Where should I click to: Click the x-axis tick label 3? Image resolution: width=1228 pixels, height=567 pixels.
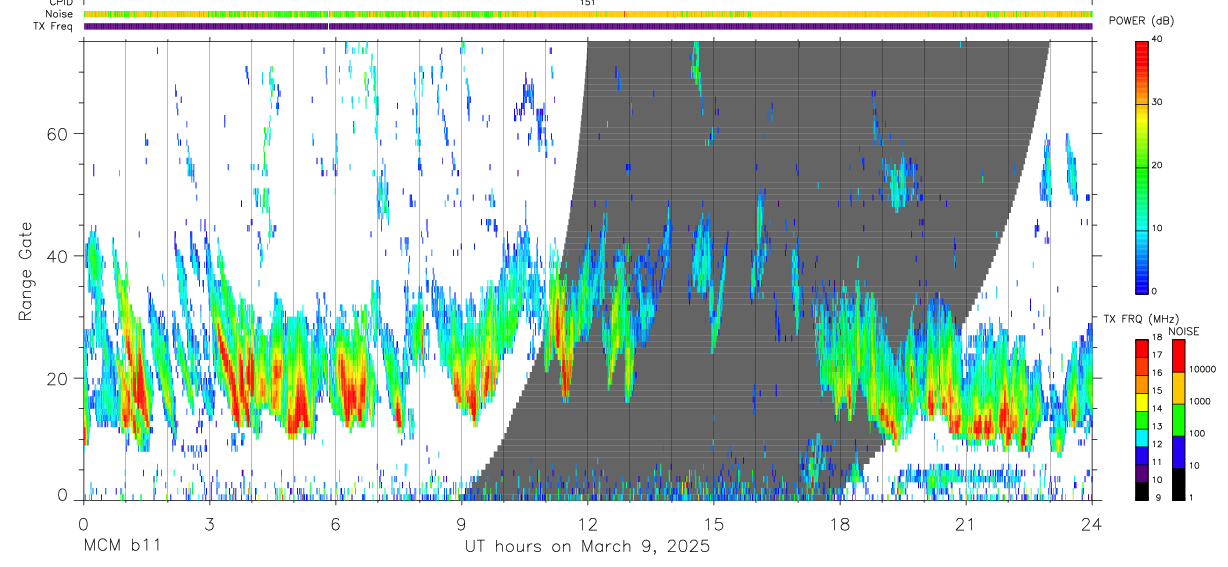[x=209, y=523]
